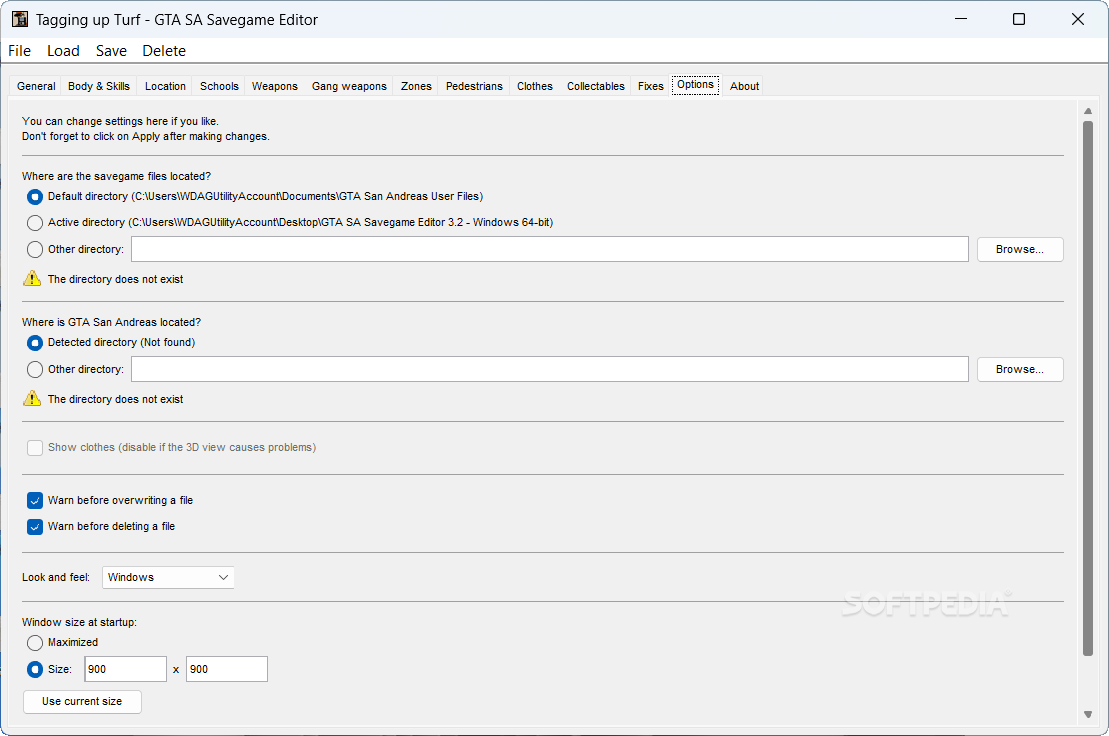Click 'The directory does not exist' savegame message
Viewport: 1109px width, 736px height.
[115, 279]
